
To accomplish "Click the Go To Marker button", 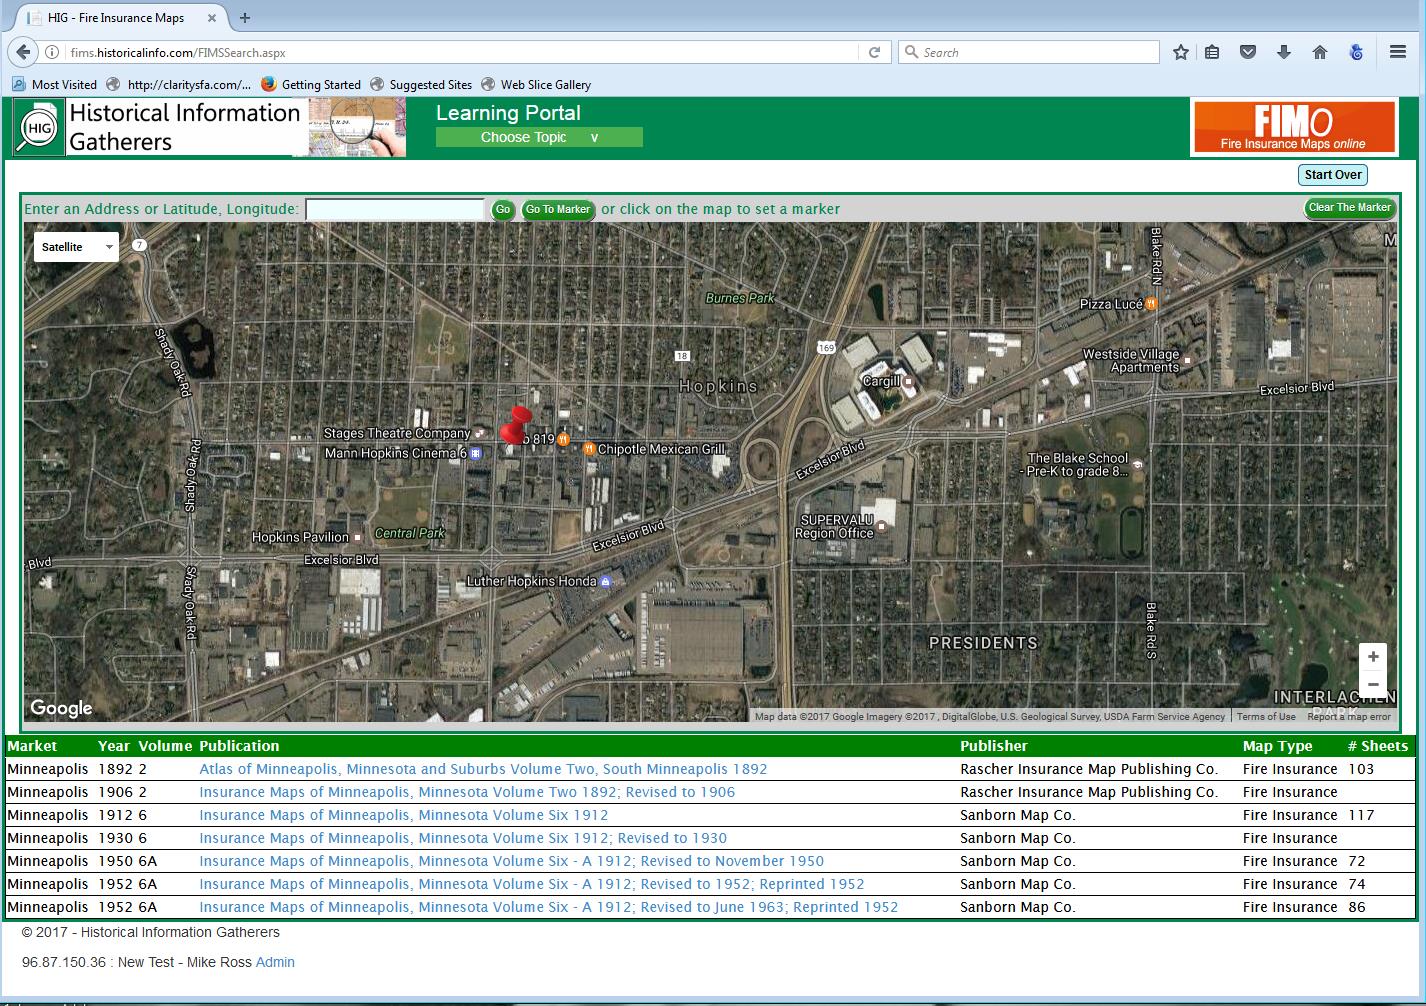I will pos(558,209).
